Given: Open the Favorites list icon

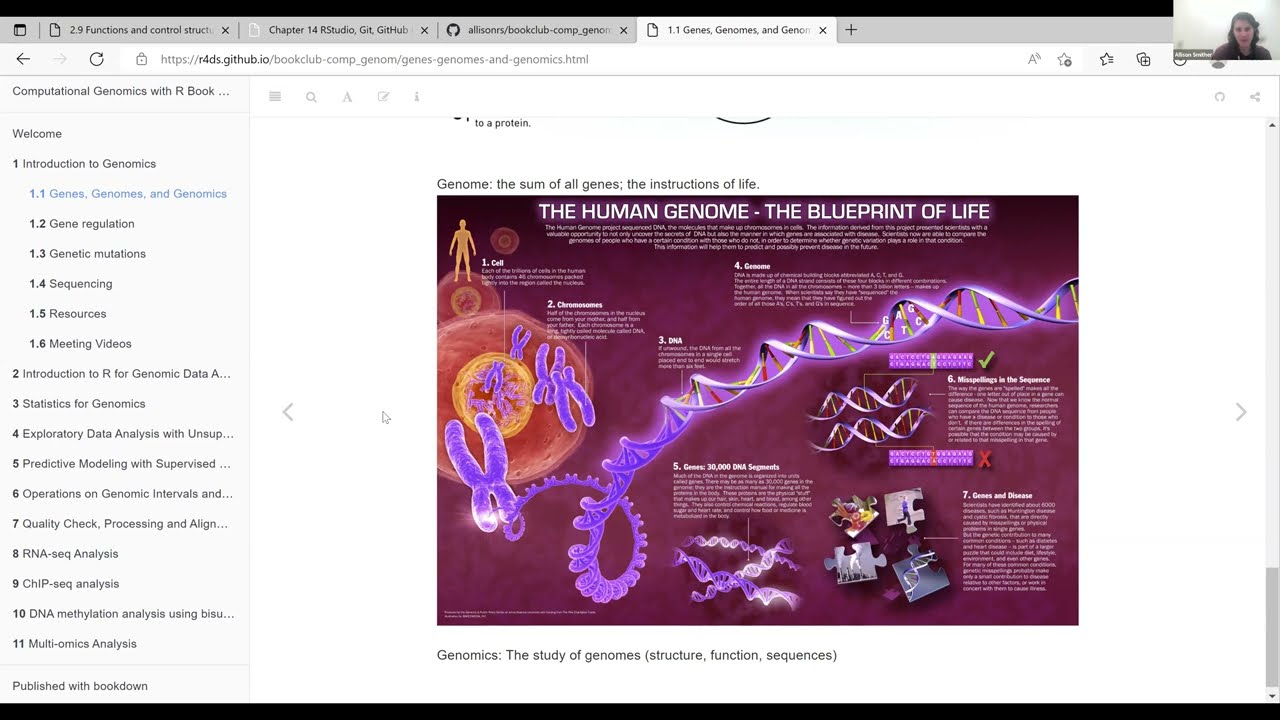Looking at the screenshot, I should (x=1106, y=59).
